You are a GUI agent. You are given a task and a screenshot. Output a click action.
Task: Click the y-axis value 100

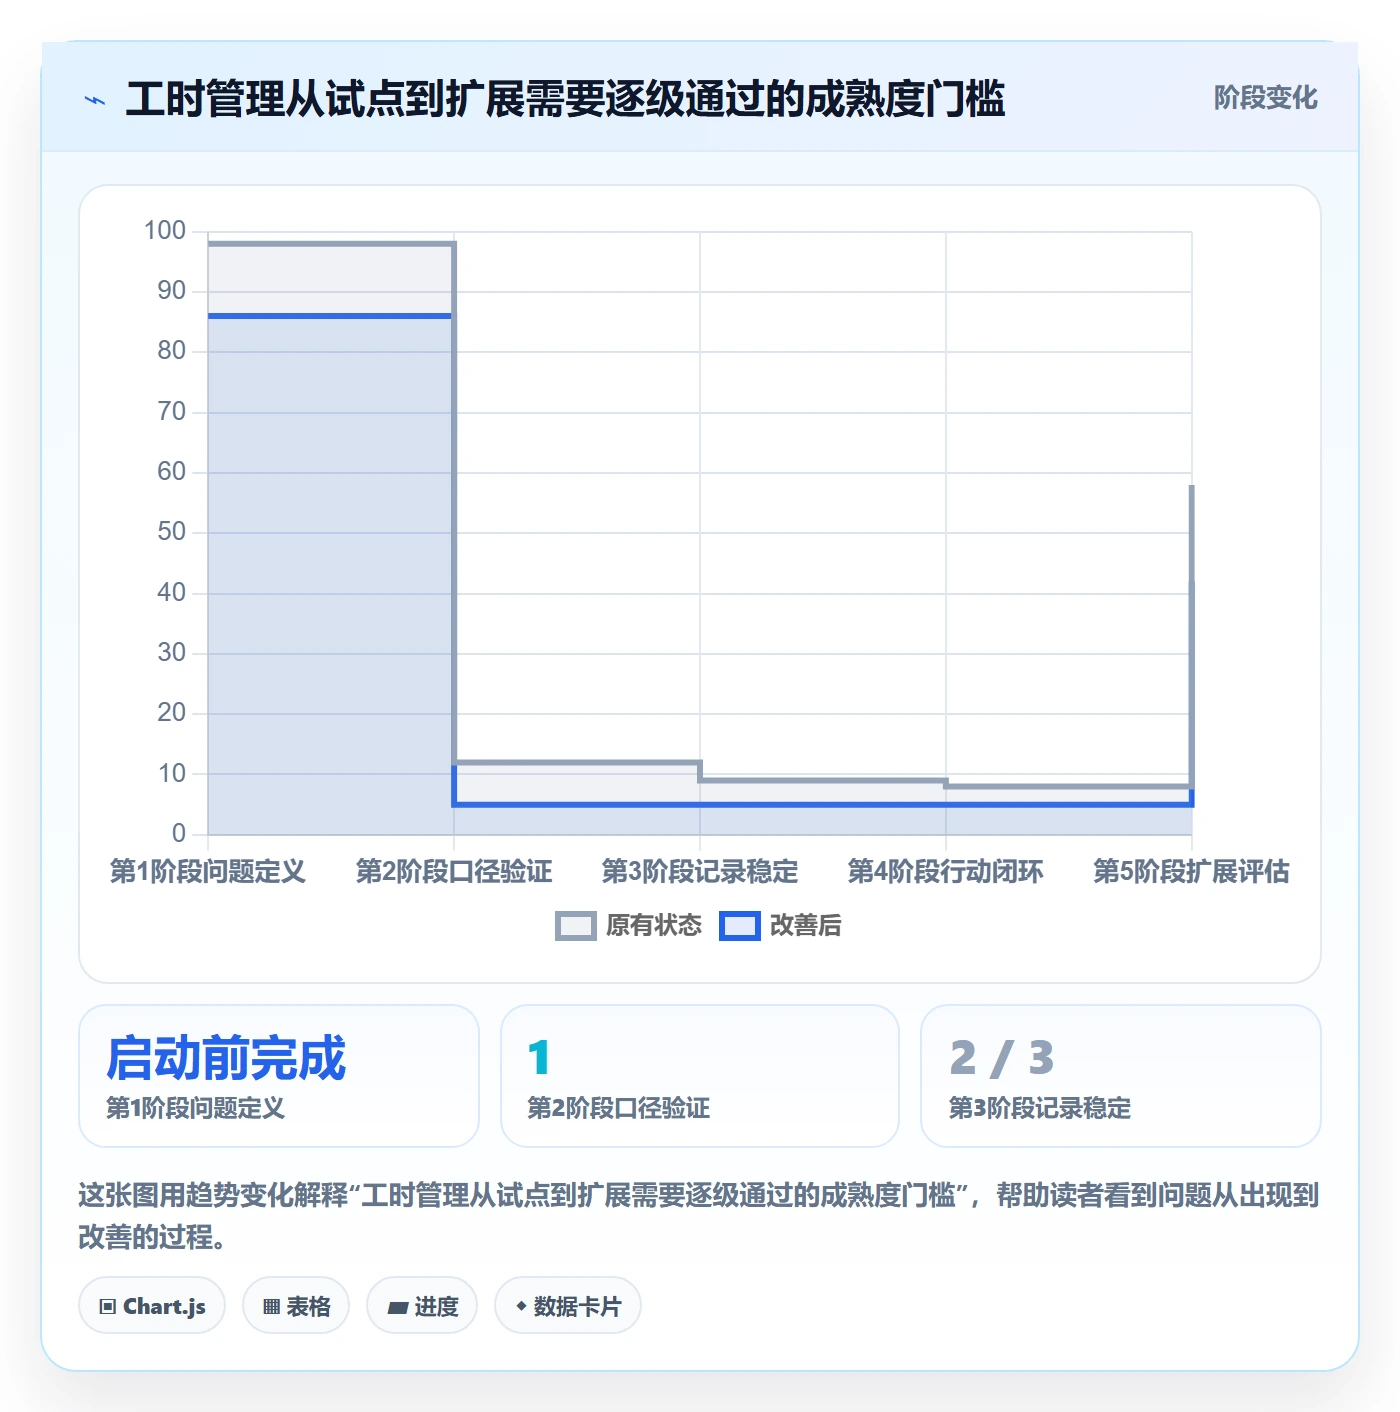(165, 231)
